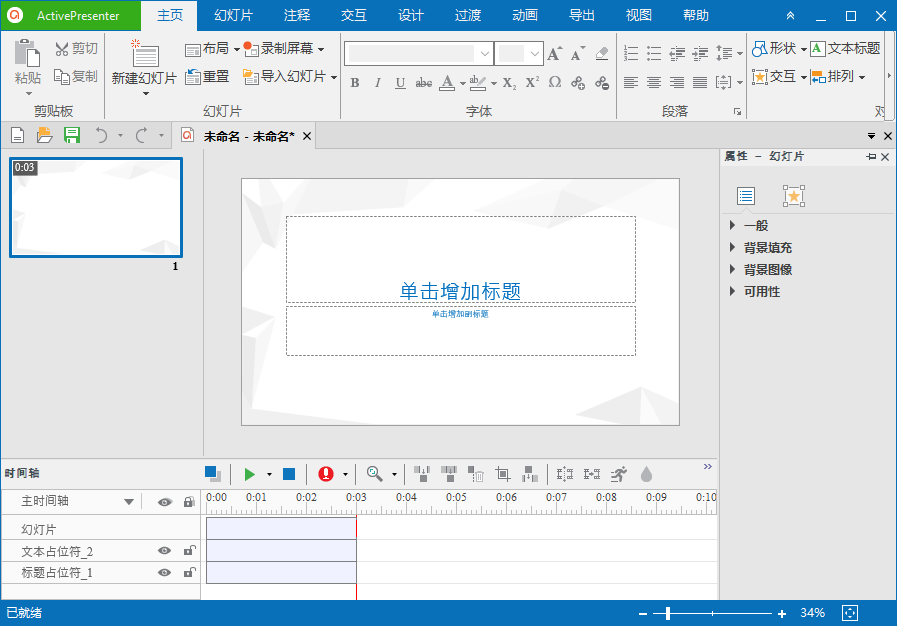Toggle Underline text formatting
The width and height of the screenshot is (897, 626).
(400, 83)
